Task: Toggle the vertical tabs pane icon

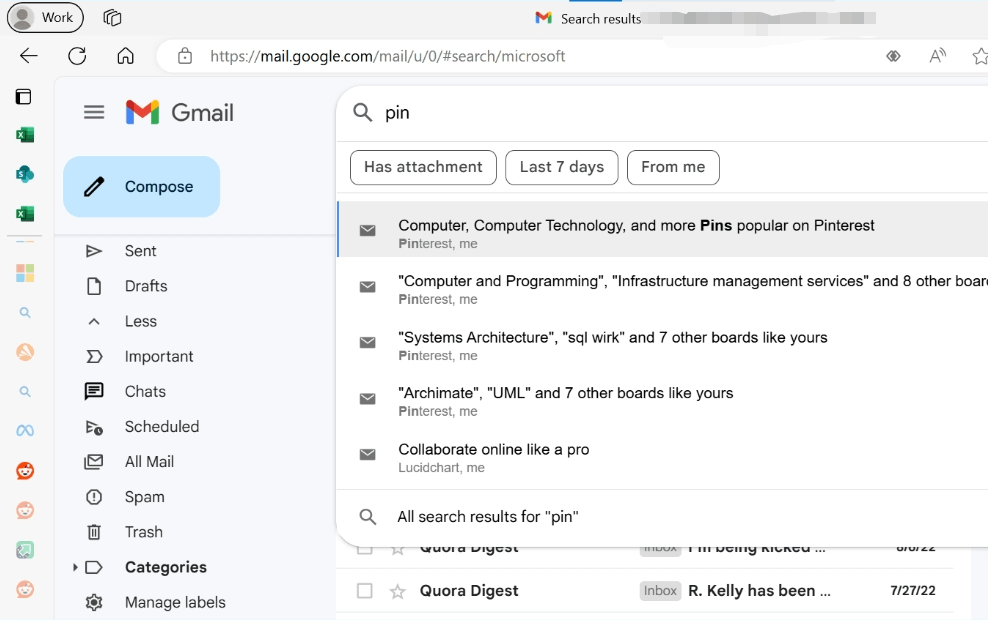Action: point(23,96)
